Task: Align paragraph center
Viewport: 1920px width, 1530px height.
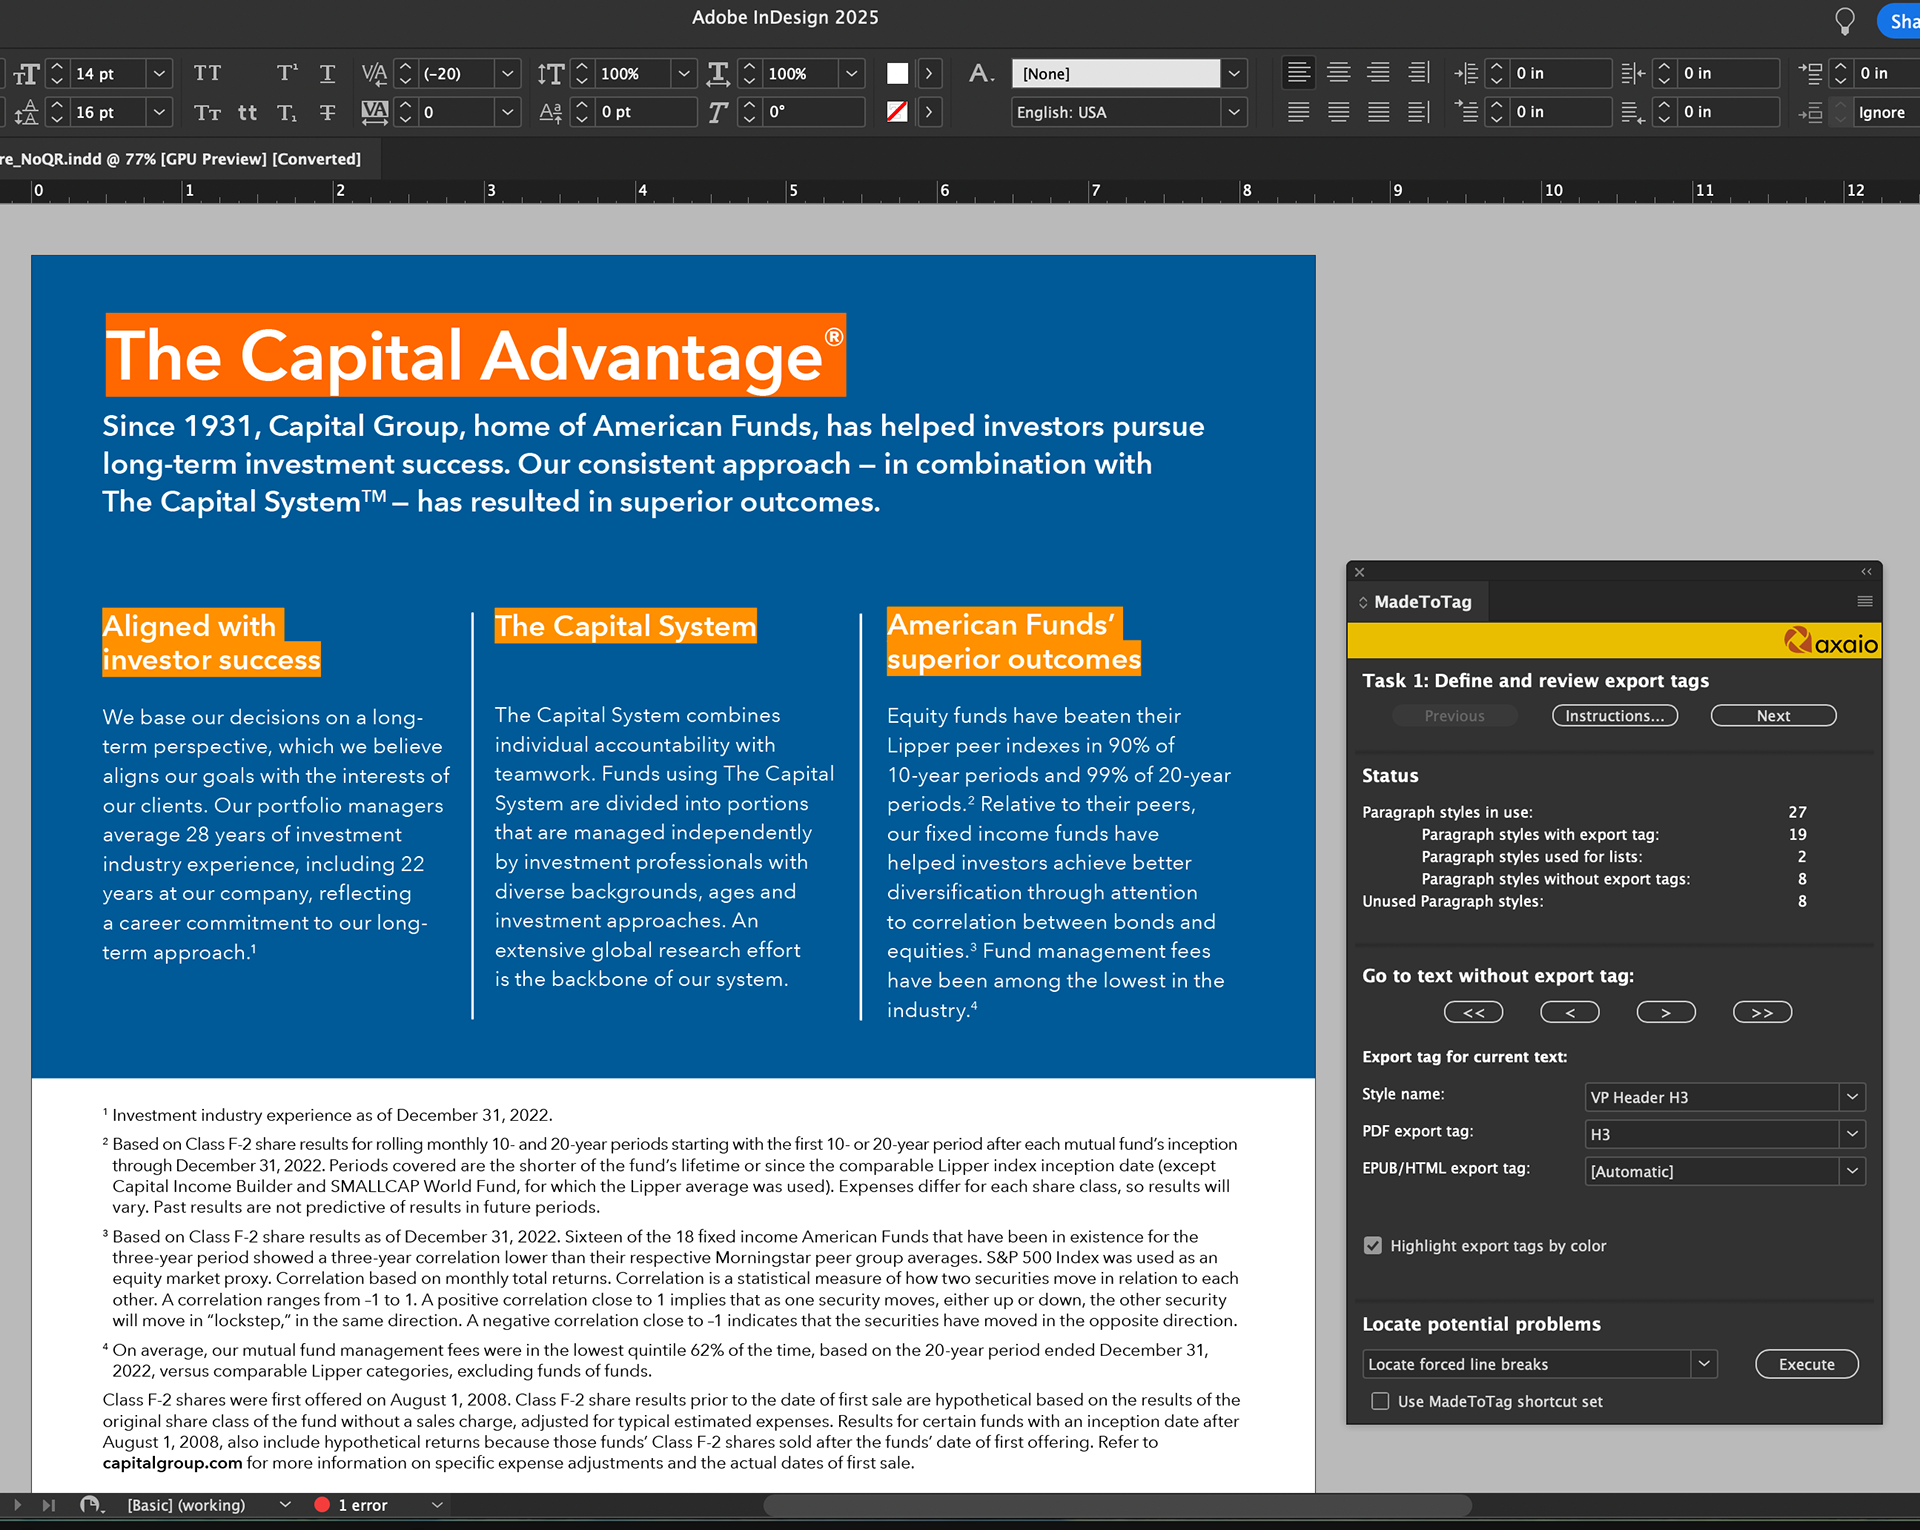Action: [1338, 73]
